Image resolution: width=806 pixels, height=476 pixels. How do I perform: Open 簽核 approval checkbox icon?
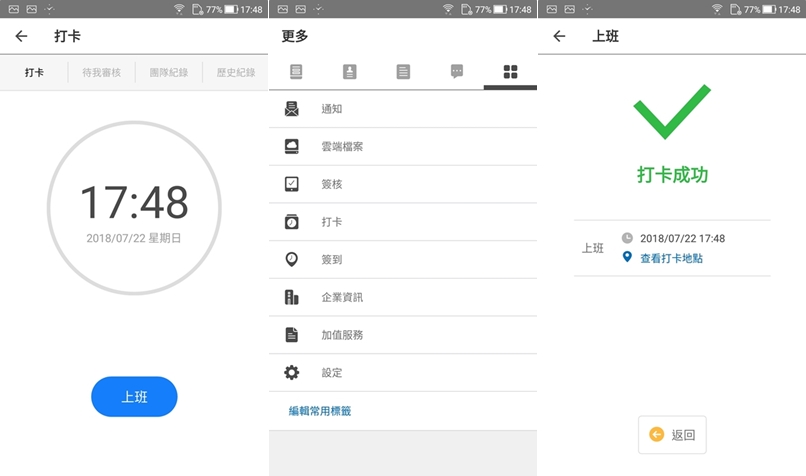(292, 184)
